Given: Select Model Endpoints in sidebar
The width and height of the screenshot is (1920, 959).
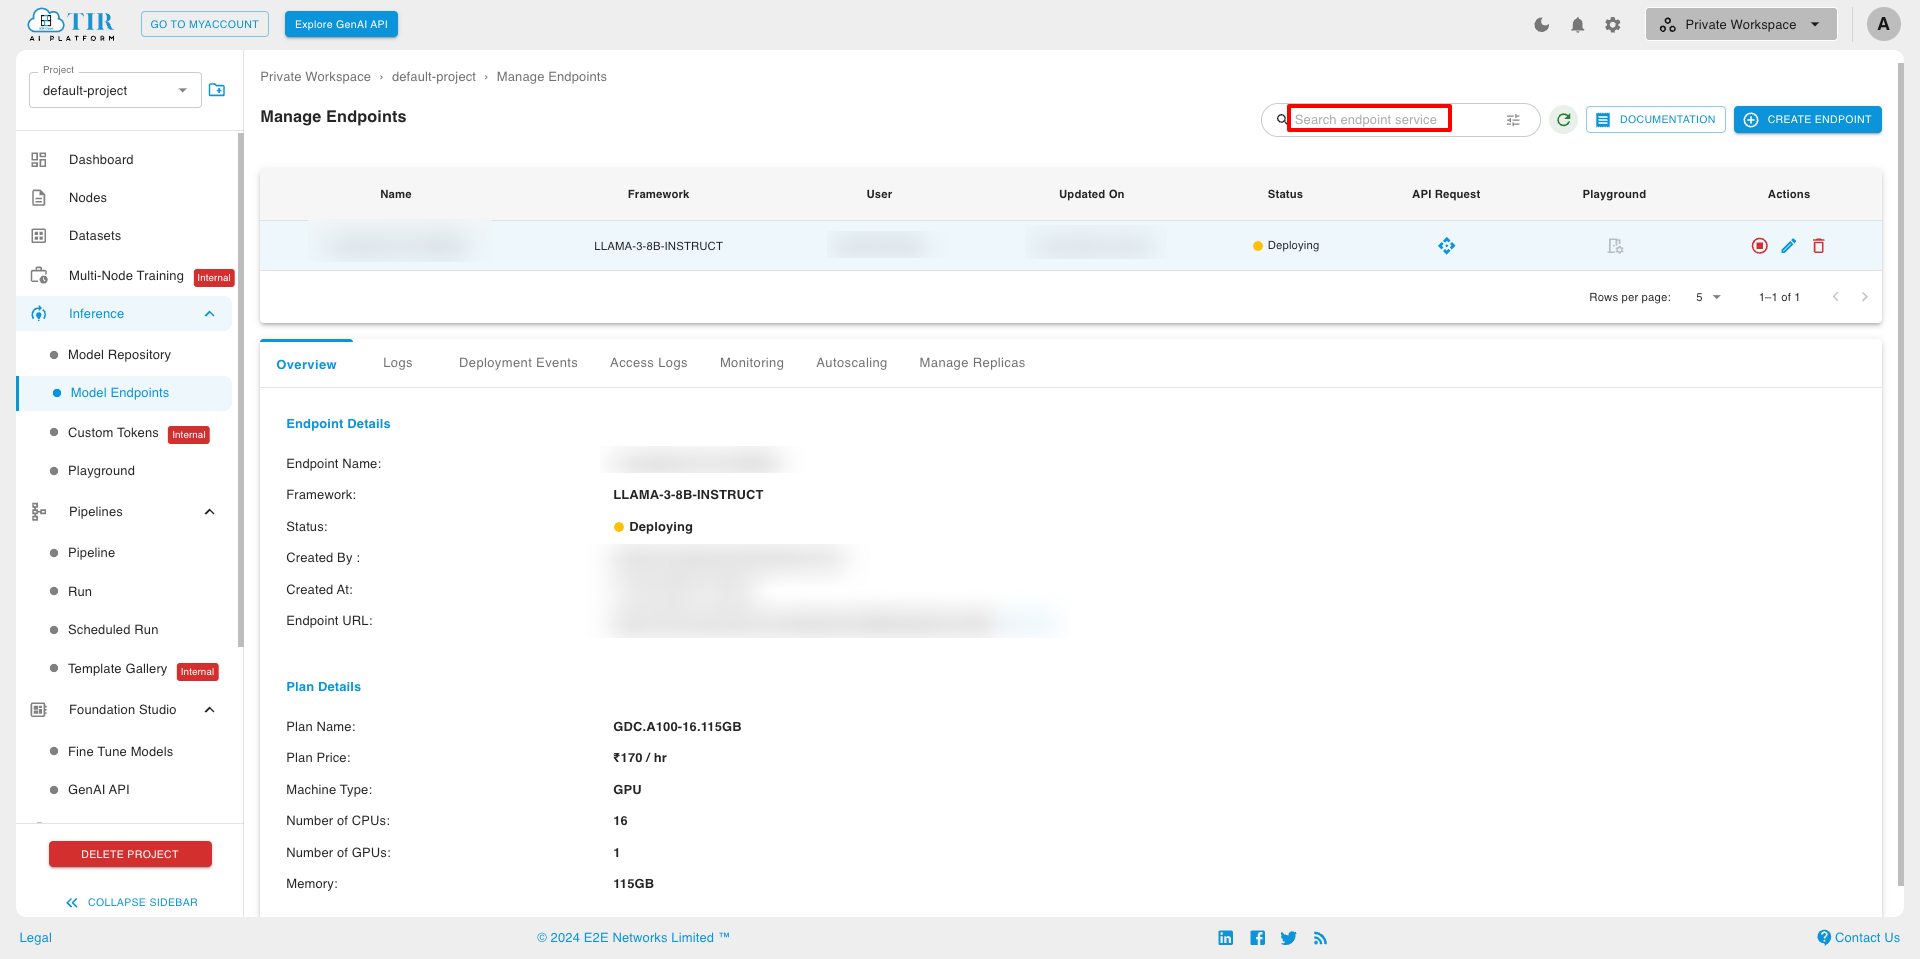Looking at the screenshot, I should coord(124,393).
